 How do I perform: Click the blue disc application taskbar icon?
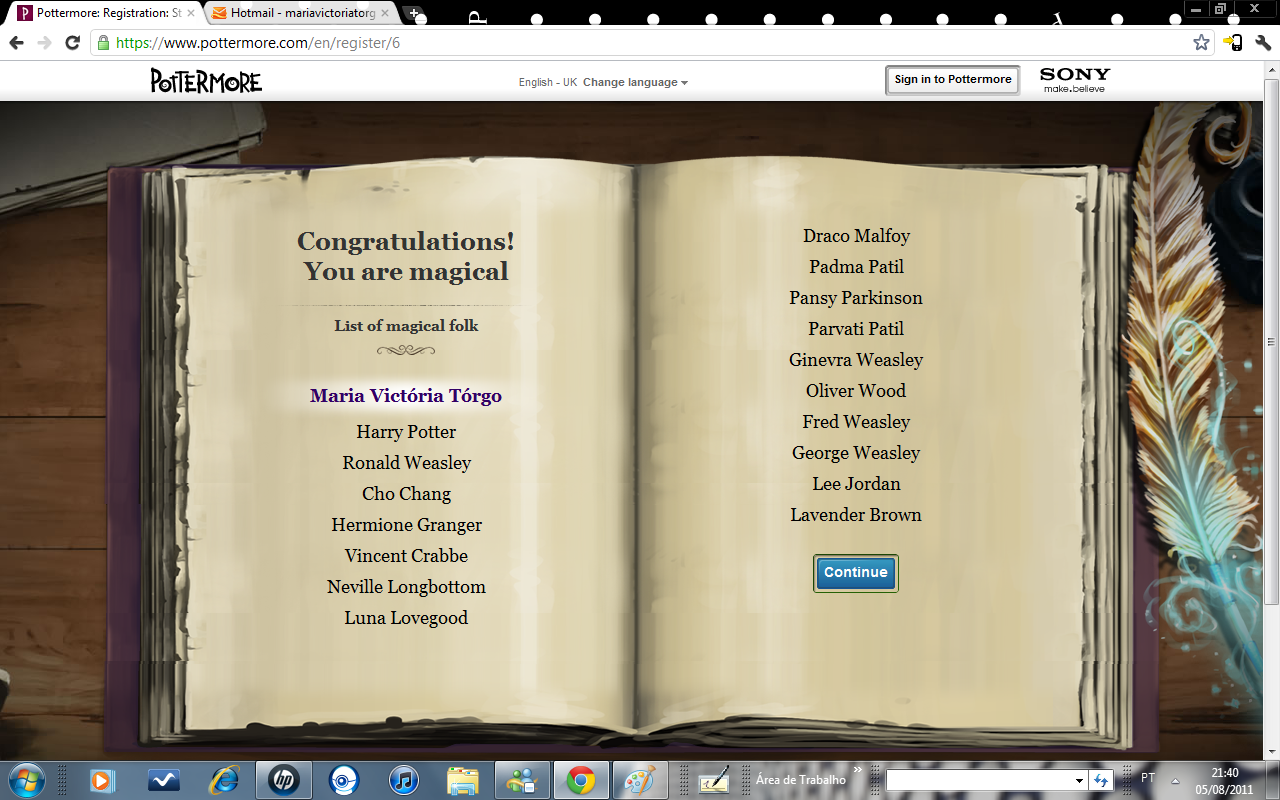(x=343, y=780)
